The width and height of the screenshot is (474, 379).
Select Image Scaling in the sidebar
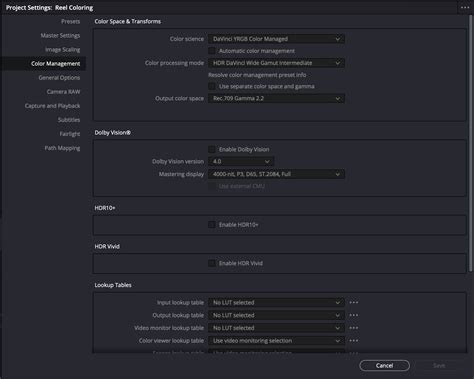pyautogui.click(x=63, y=49)
